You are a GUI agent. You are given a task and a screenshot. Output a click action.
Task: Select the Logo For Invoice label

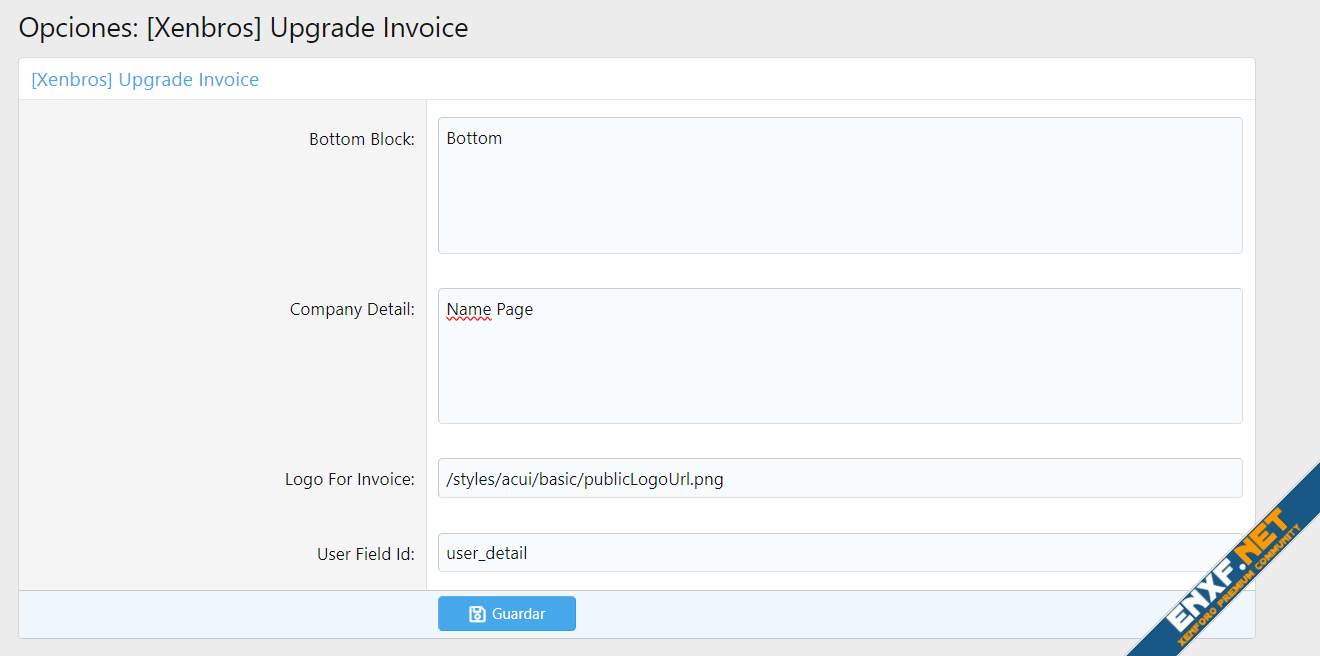point(349,479)
